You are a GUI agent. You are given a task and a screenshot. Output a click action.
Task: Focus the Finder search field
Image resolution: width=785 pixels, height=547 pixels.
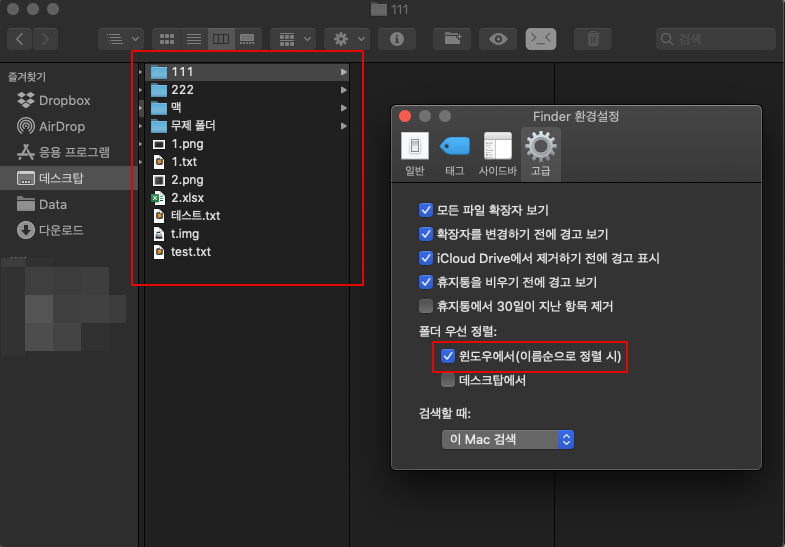click(x=715, y=39)
